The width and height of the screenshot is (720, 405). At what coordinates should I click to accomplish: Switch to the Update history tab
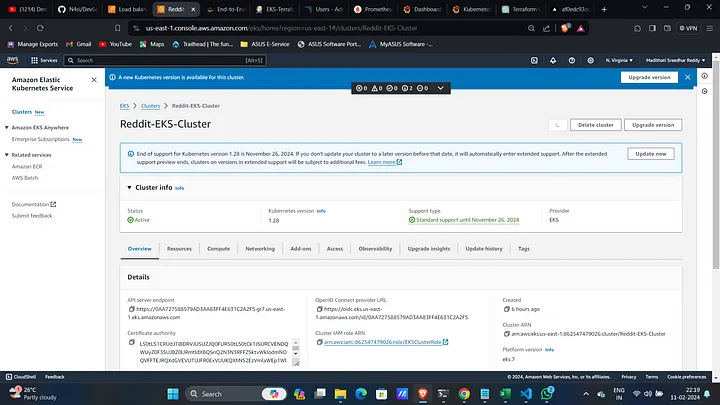pos(484,248)
